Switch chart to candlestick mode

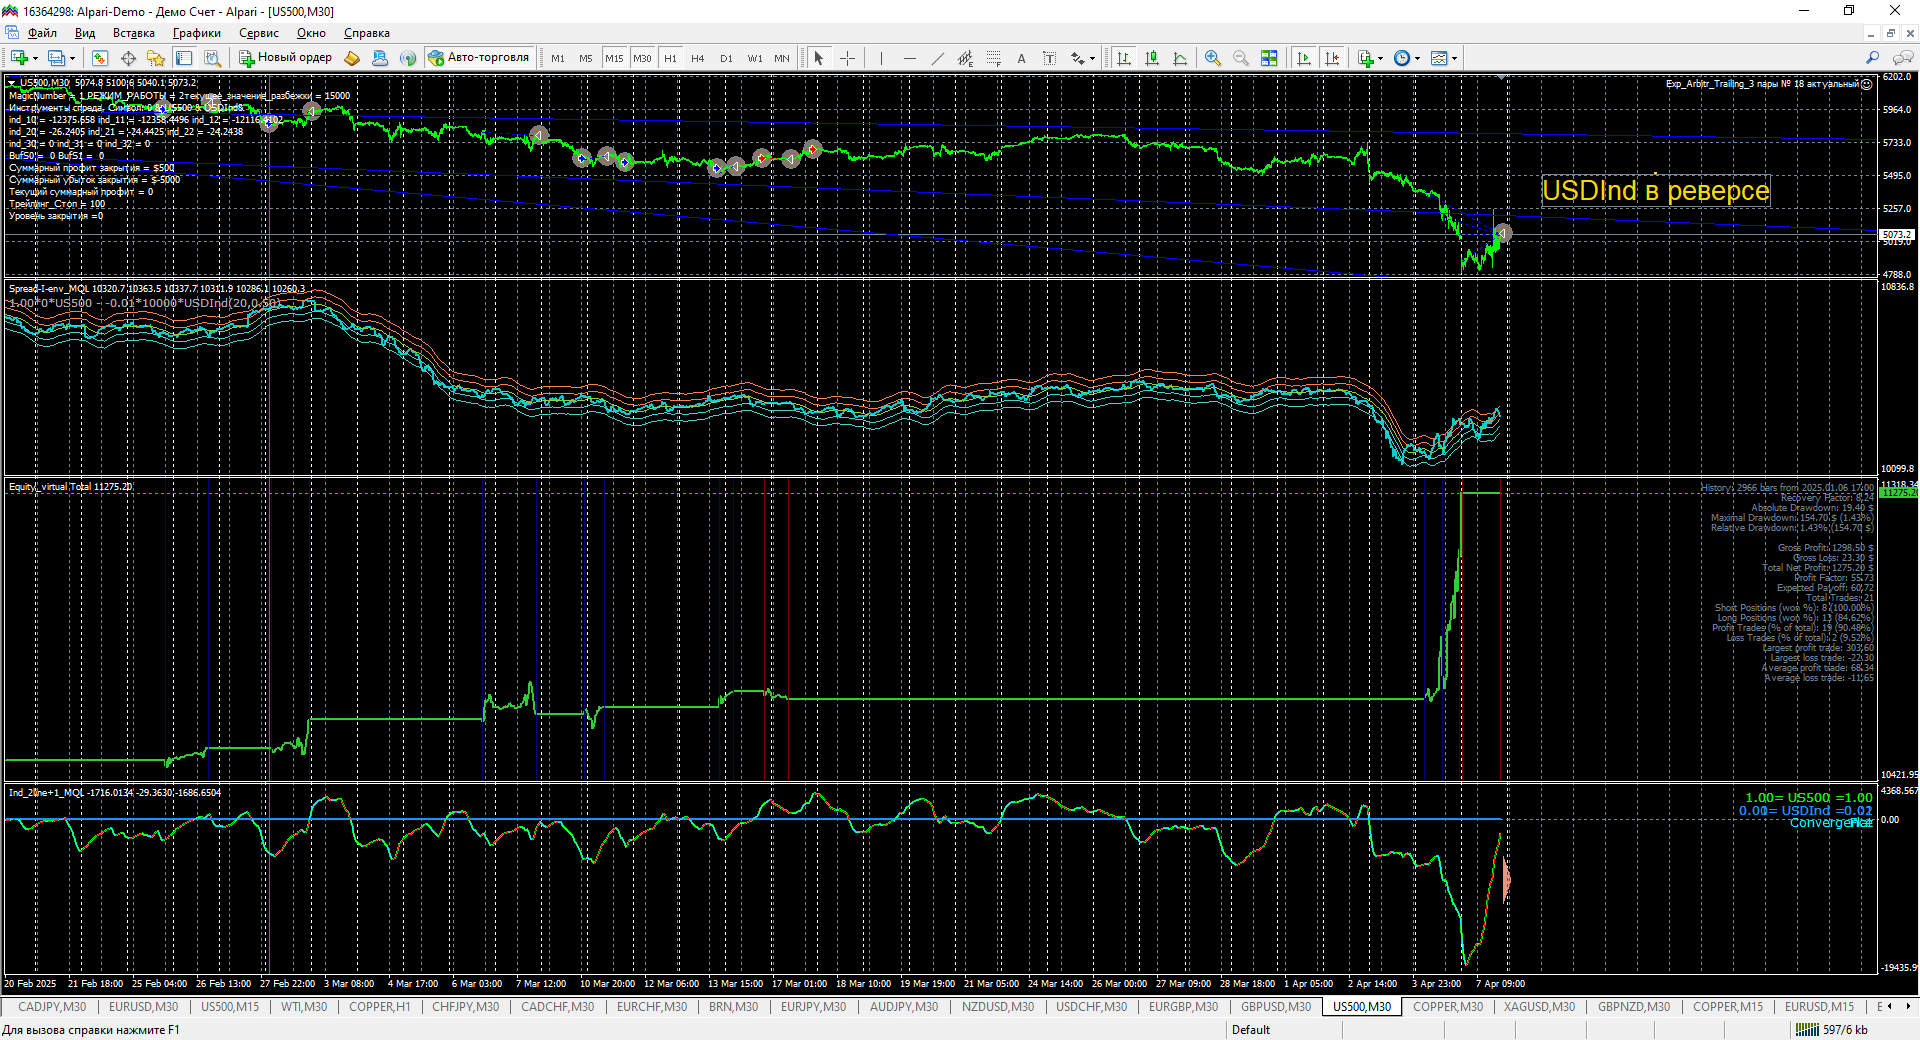point(1152,58)
